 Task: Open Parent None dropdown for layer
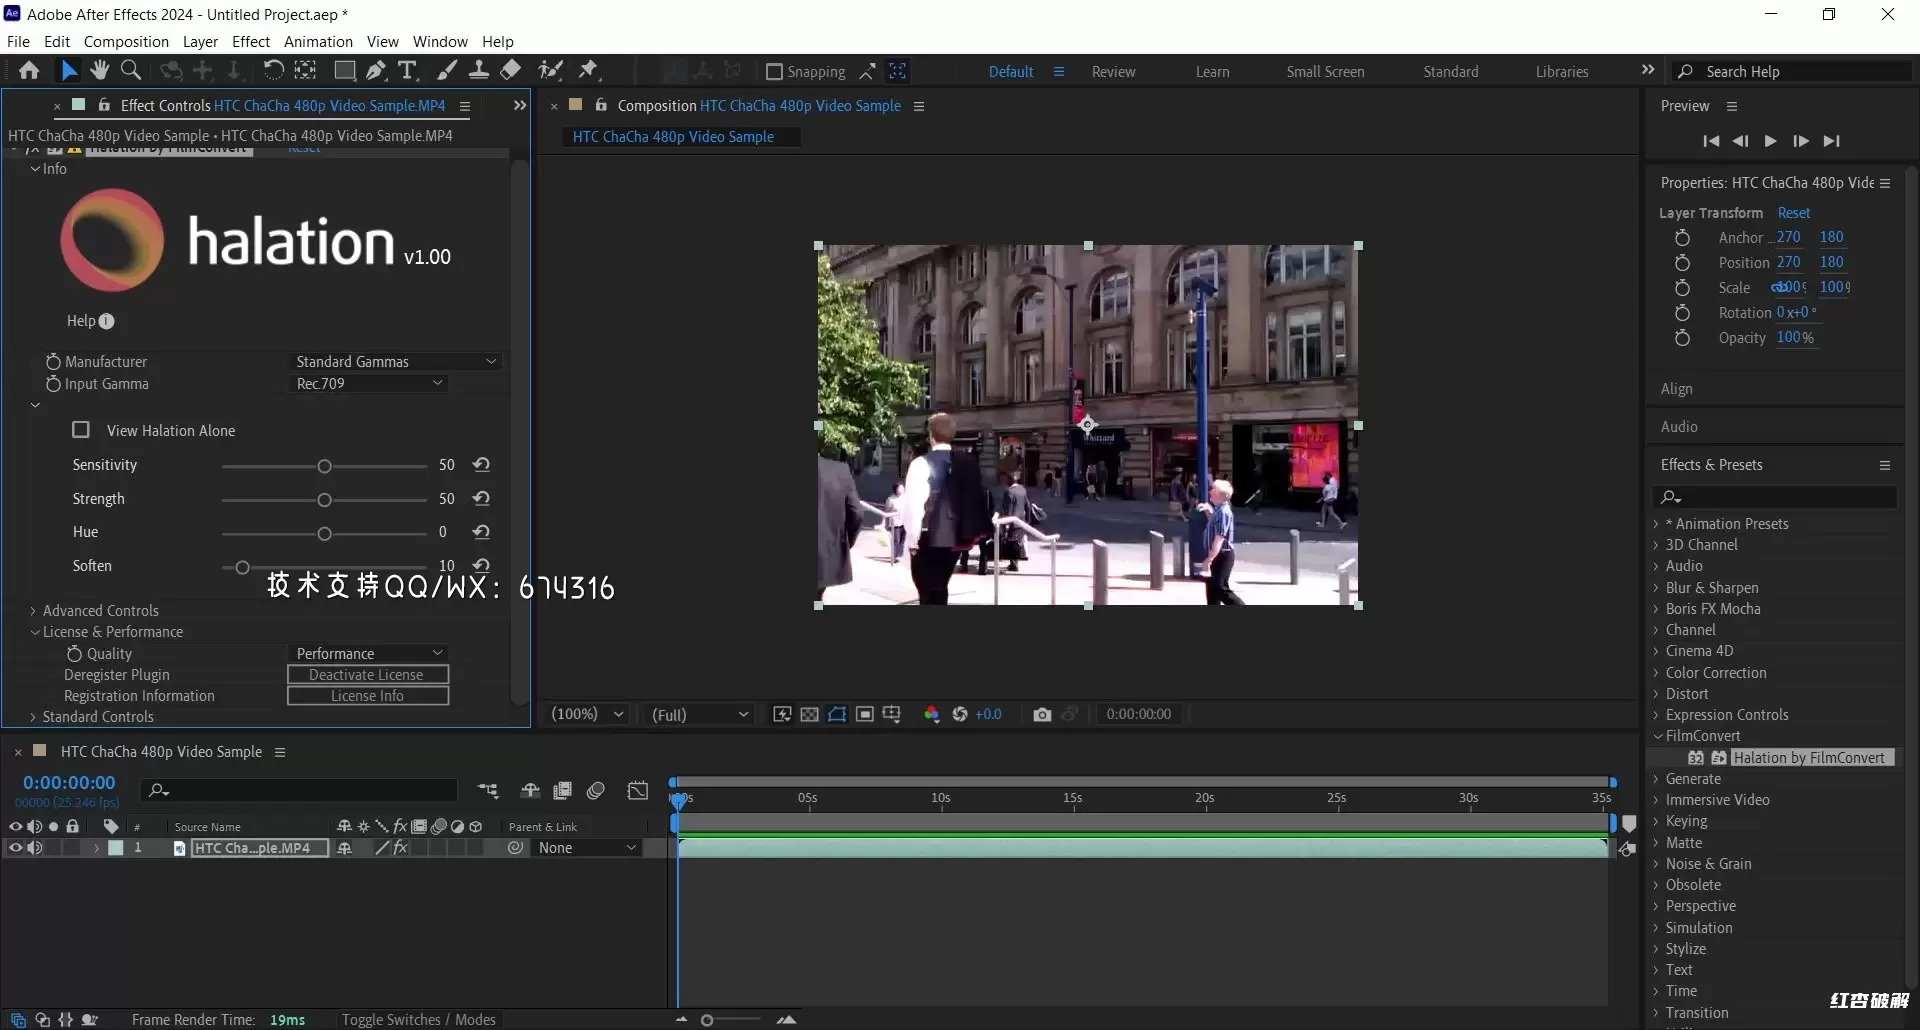586,848
